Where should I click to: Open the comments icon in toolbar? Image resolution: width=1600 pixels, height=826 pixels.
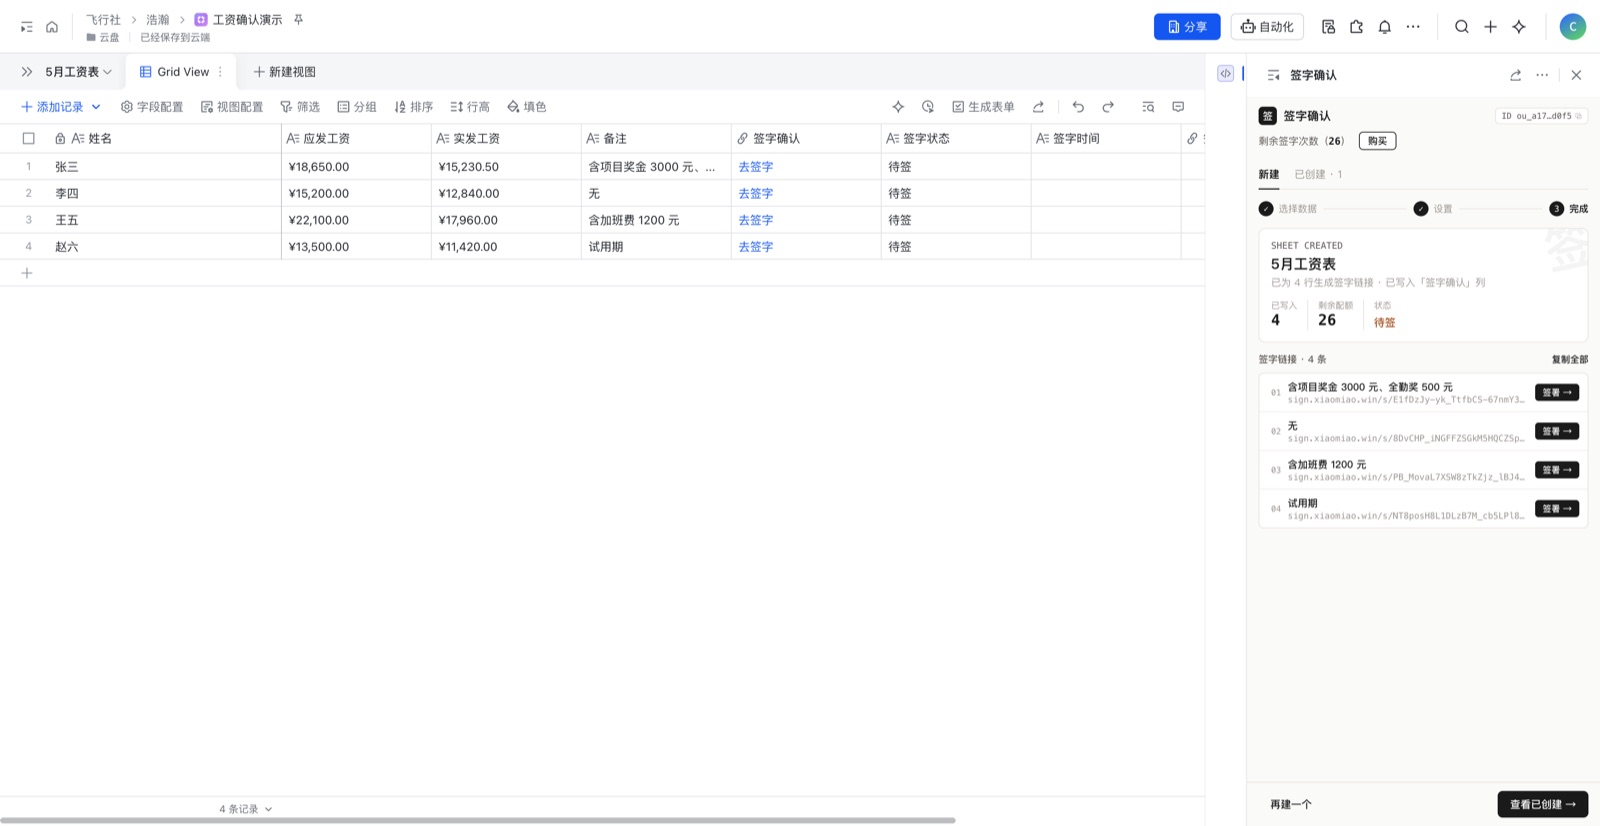1178,107
